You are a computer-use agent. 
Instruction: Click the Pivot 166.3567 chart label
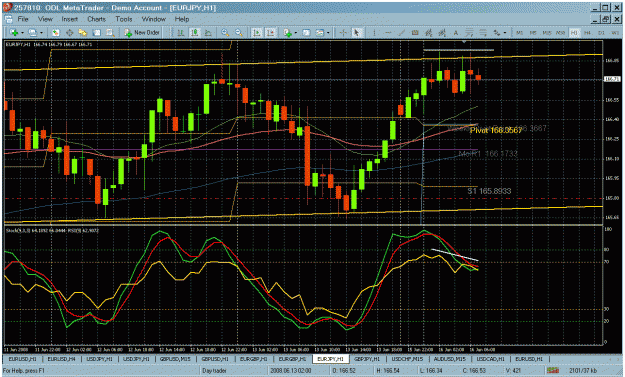tap(496, 130)
